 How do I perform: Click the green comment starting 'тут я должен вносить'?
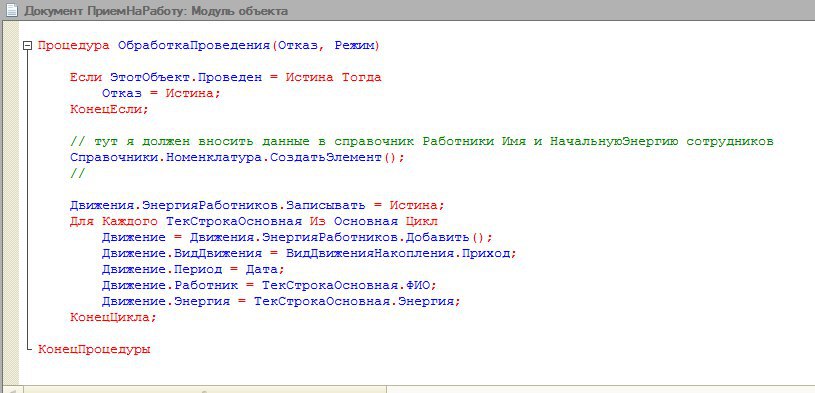pyautogui.click(x=422, y=141)
